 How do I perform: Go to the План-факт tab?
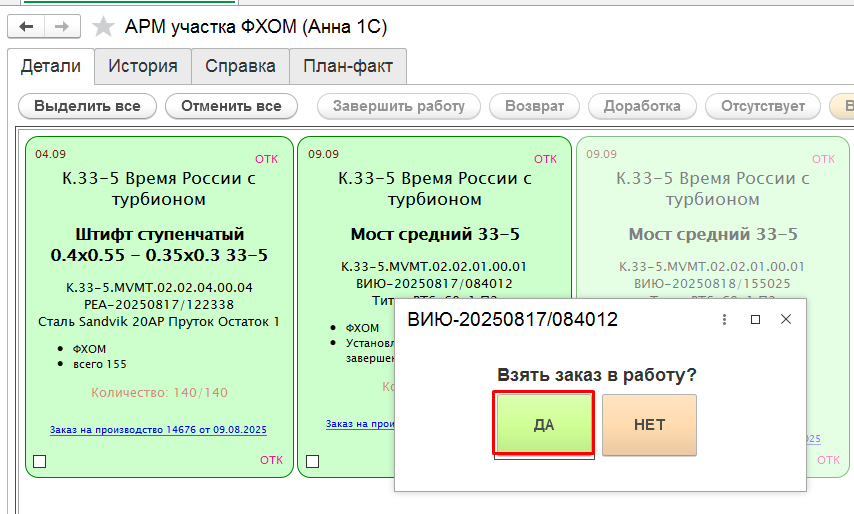coord(348,67)
